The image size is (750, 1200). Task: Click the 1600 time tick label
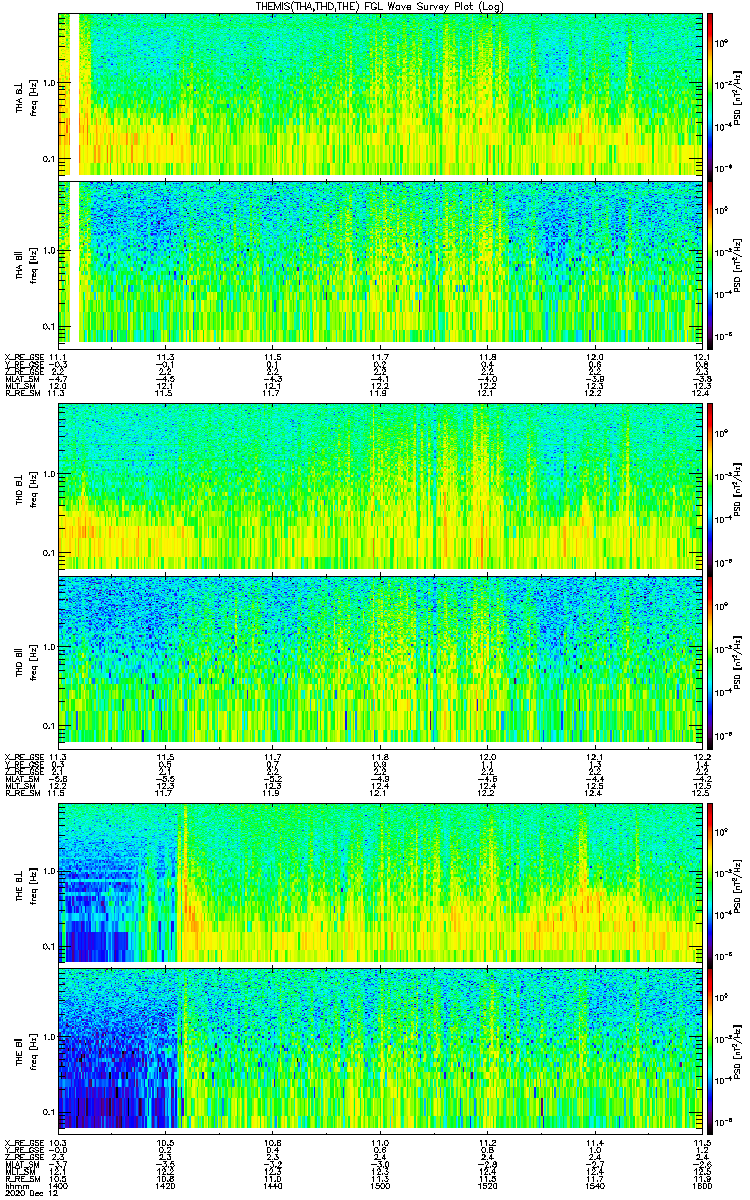point(700,1185)
